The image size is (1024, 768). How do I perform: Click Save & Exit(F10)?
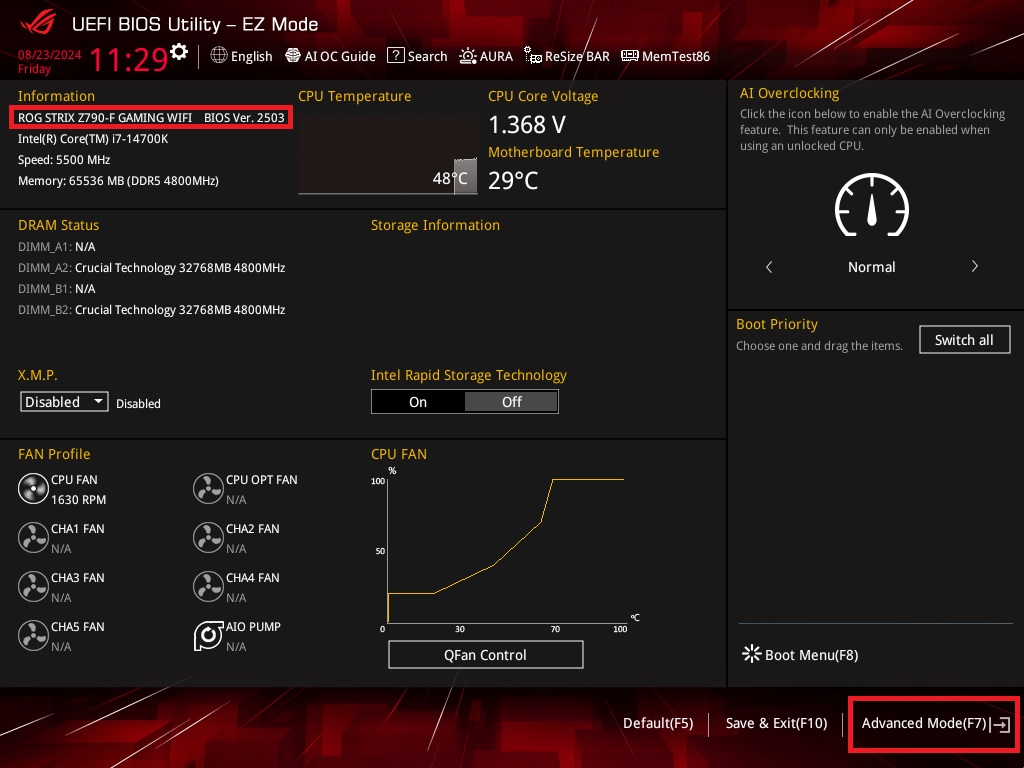tap(776, 723)
